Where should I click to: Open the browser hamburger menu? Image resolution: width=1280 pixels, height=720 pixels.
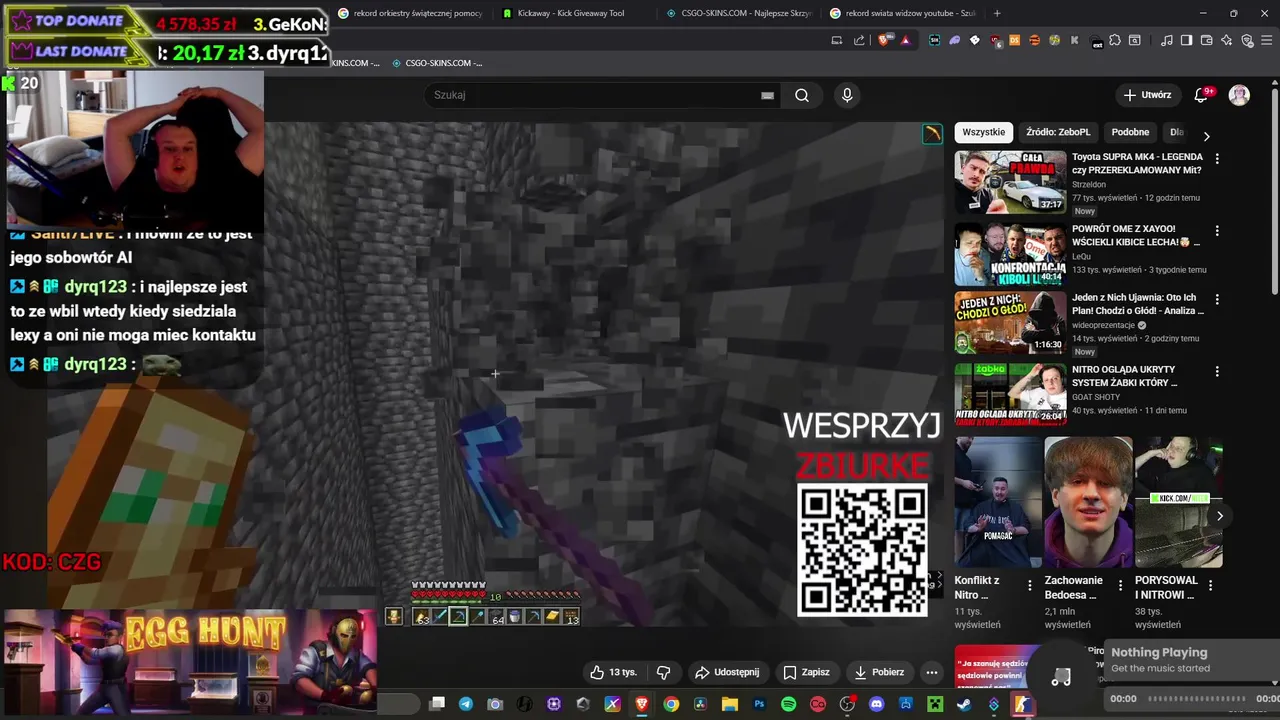point(1267,40)
